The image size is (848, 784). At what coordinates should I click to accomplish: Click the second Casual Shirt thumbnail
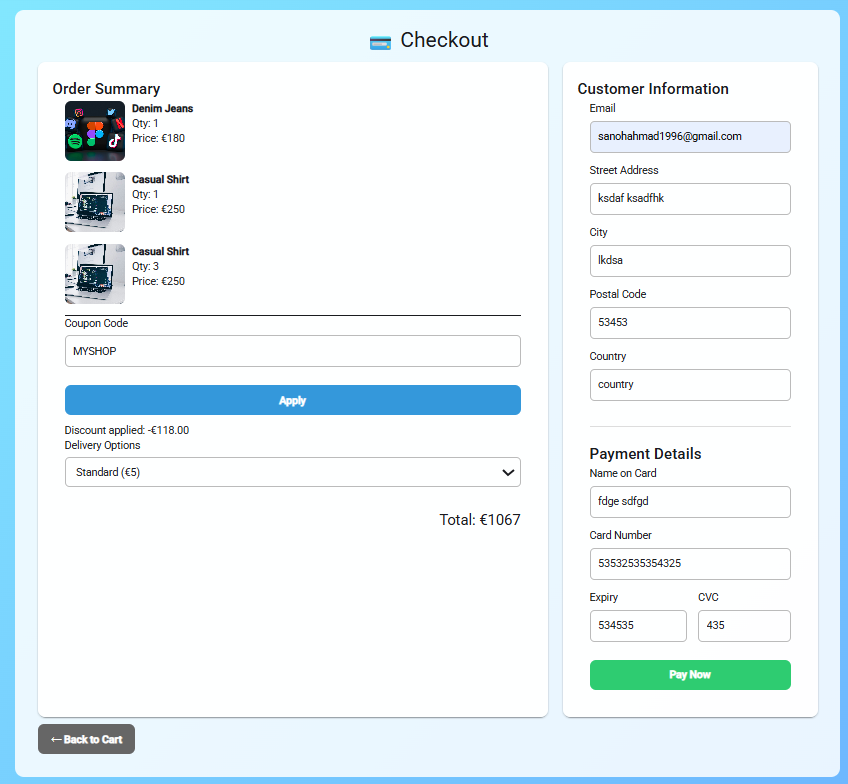[94, 273]
